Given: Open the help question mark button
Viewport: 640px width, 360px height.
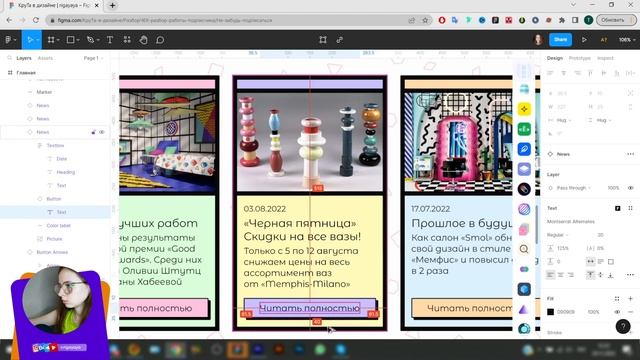Looking at the screenshot, I should [623, 326].
